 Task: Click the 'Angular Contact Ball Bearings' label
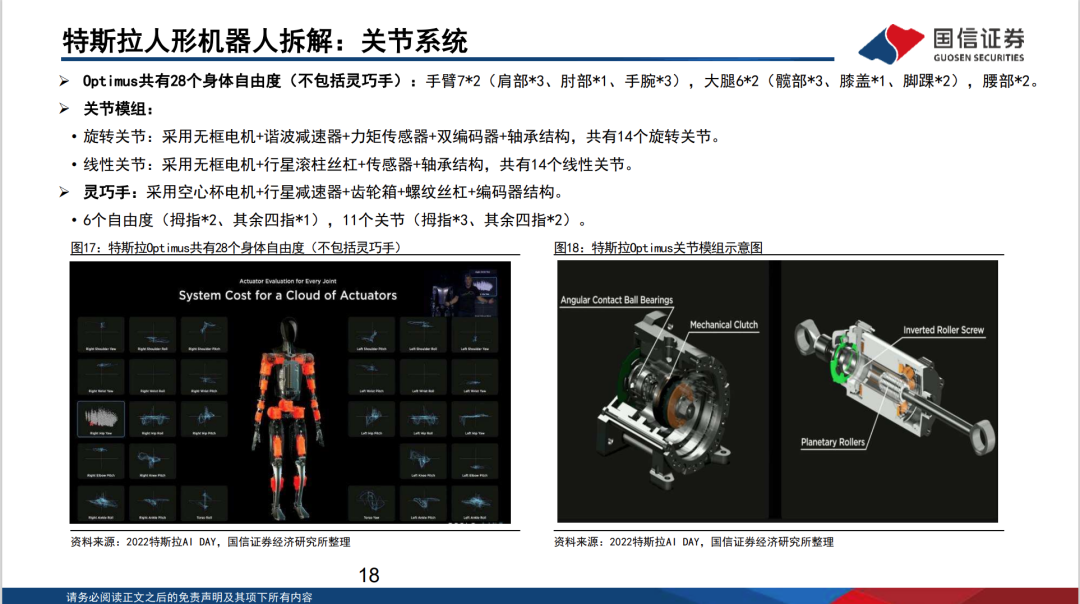point(616,300)
